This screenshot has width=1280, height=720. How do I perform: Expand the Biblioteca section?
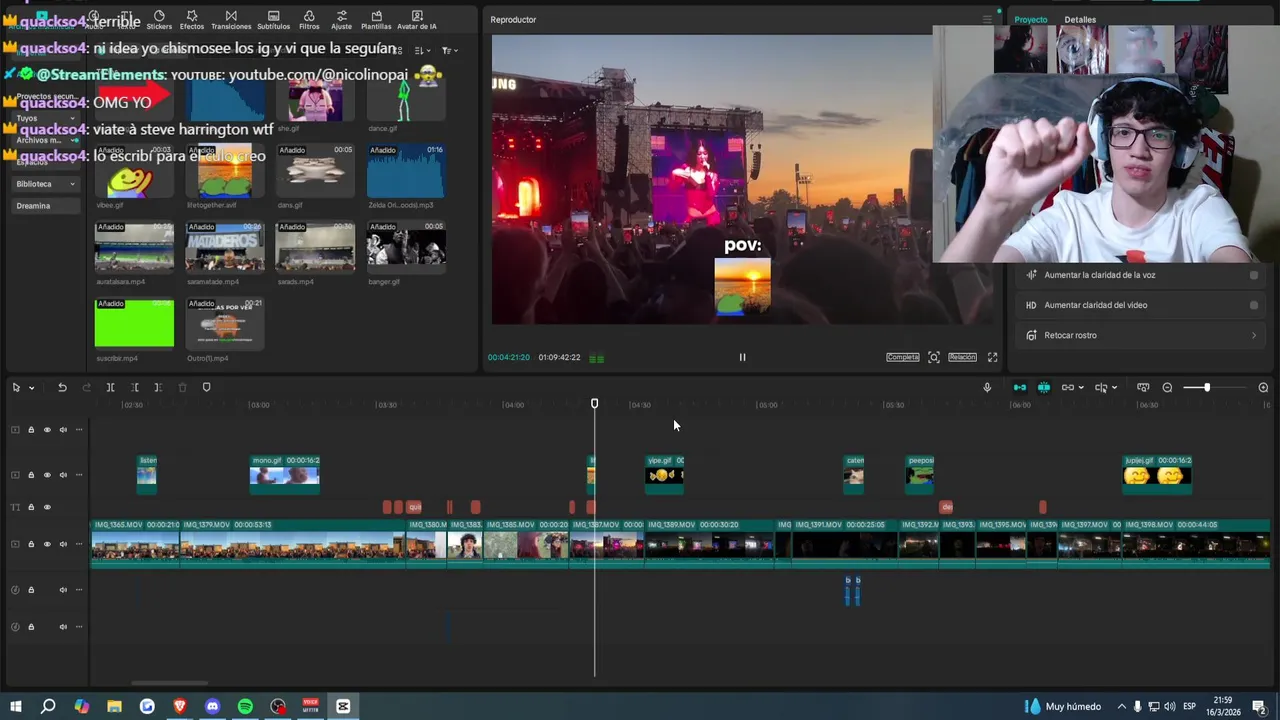46,184
